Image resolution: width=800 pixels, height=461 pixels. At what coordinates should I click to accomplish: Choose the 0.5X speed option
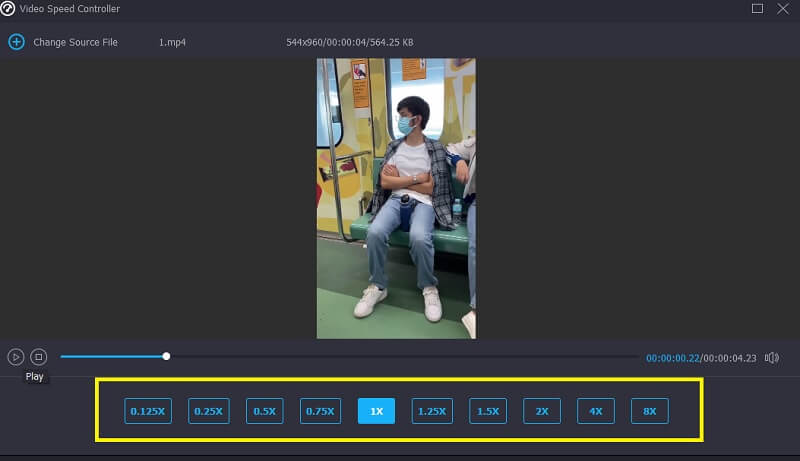[265, 411]
